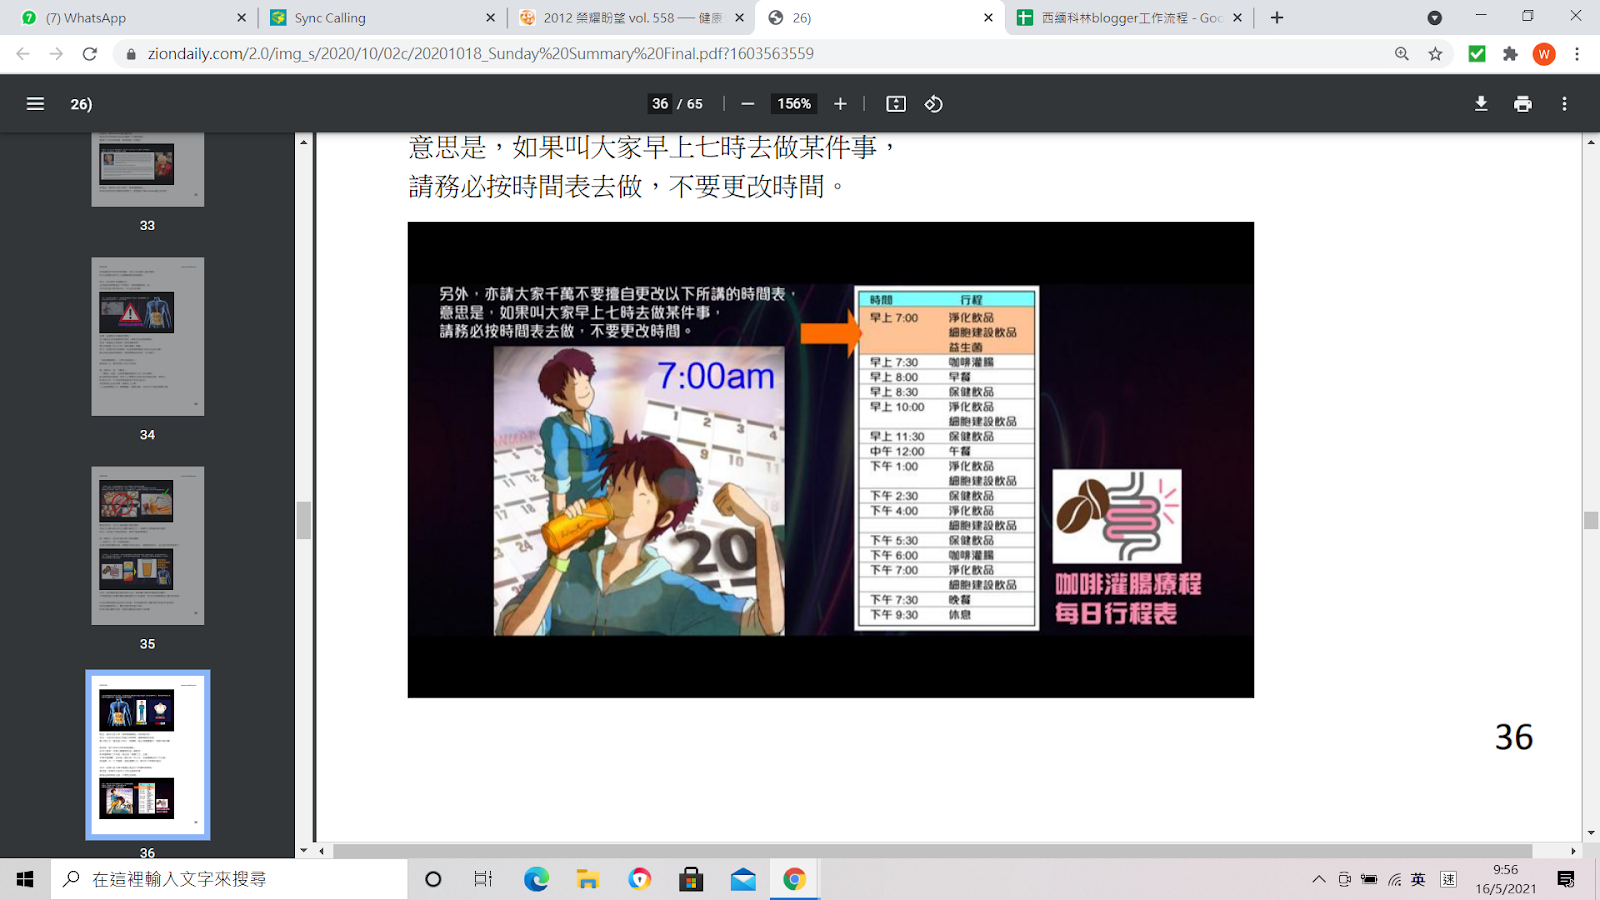Image resolution: width=1600 pixels, height=900 pixels.
Task: Switch to the 2012 vol. 558 tab
Action: [630, 18]
